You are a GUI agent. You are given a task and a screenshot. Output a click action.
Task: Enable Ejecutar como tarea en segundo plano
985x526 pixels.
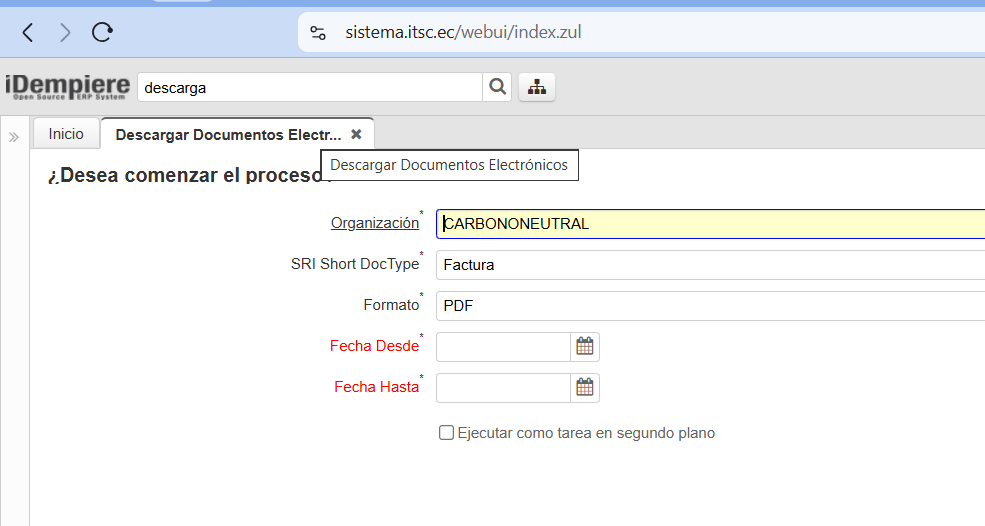point(447,433)
